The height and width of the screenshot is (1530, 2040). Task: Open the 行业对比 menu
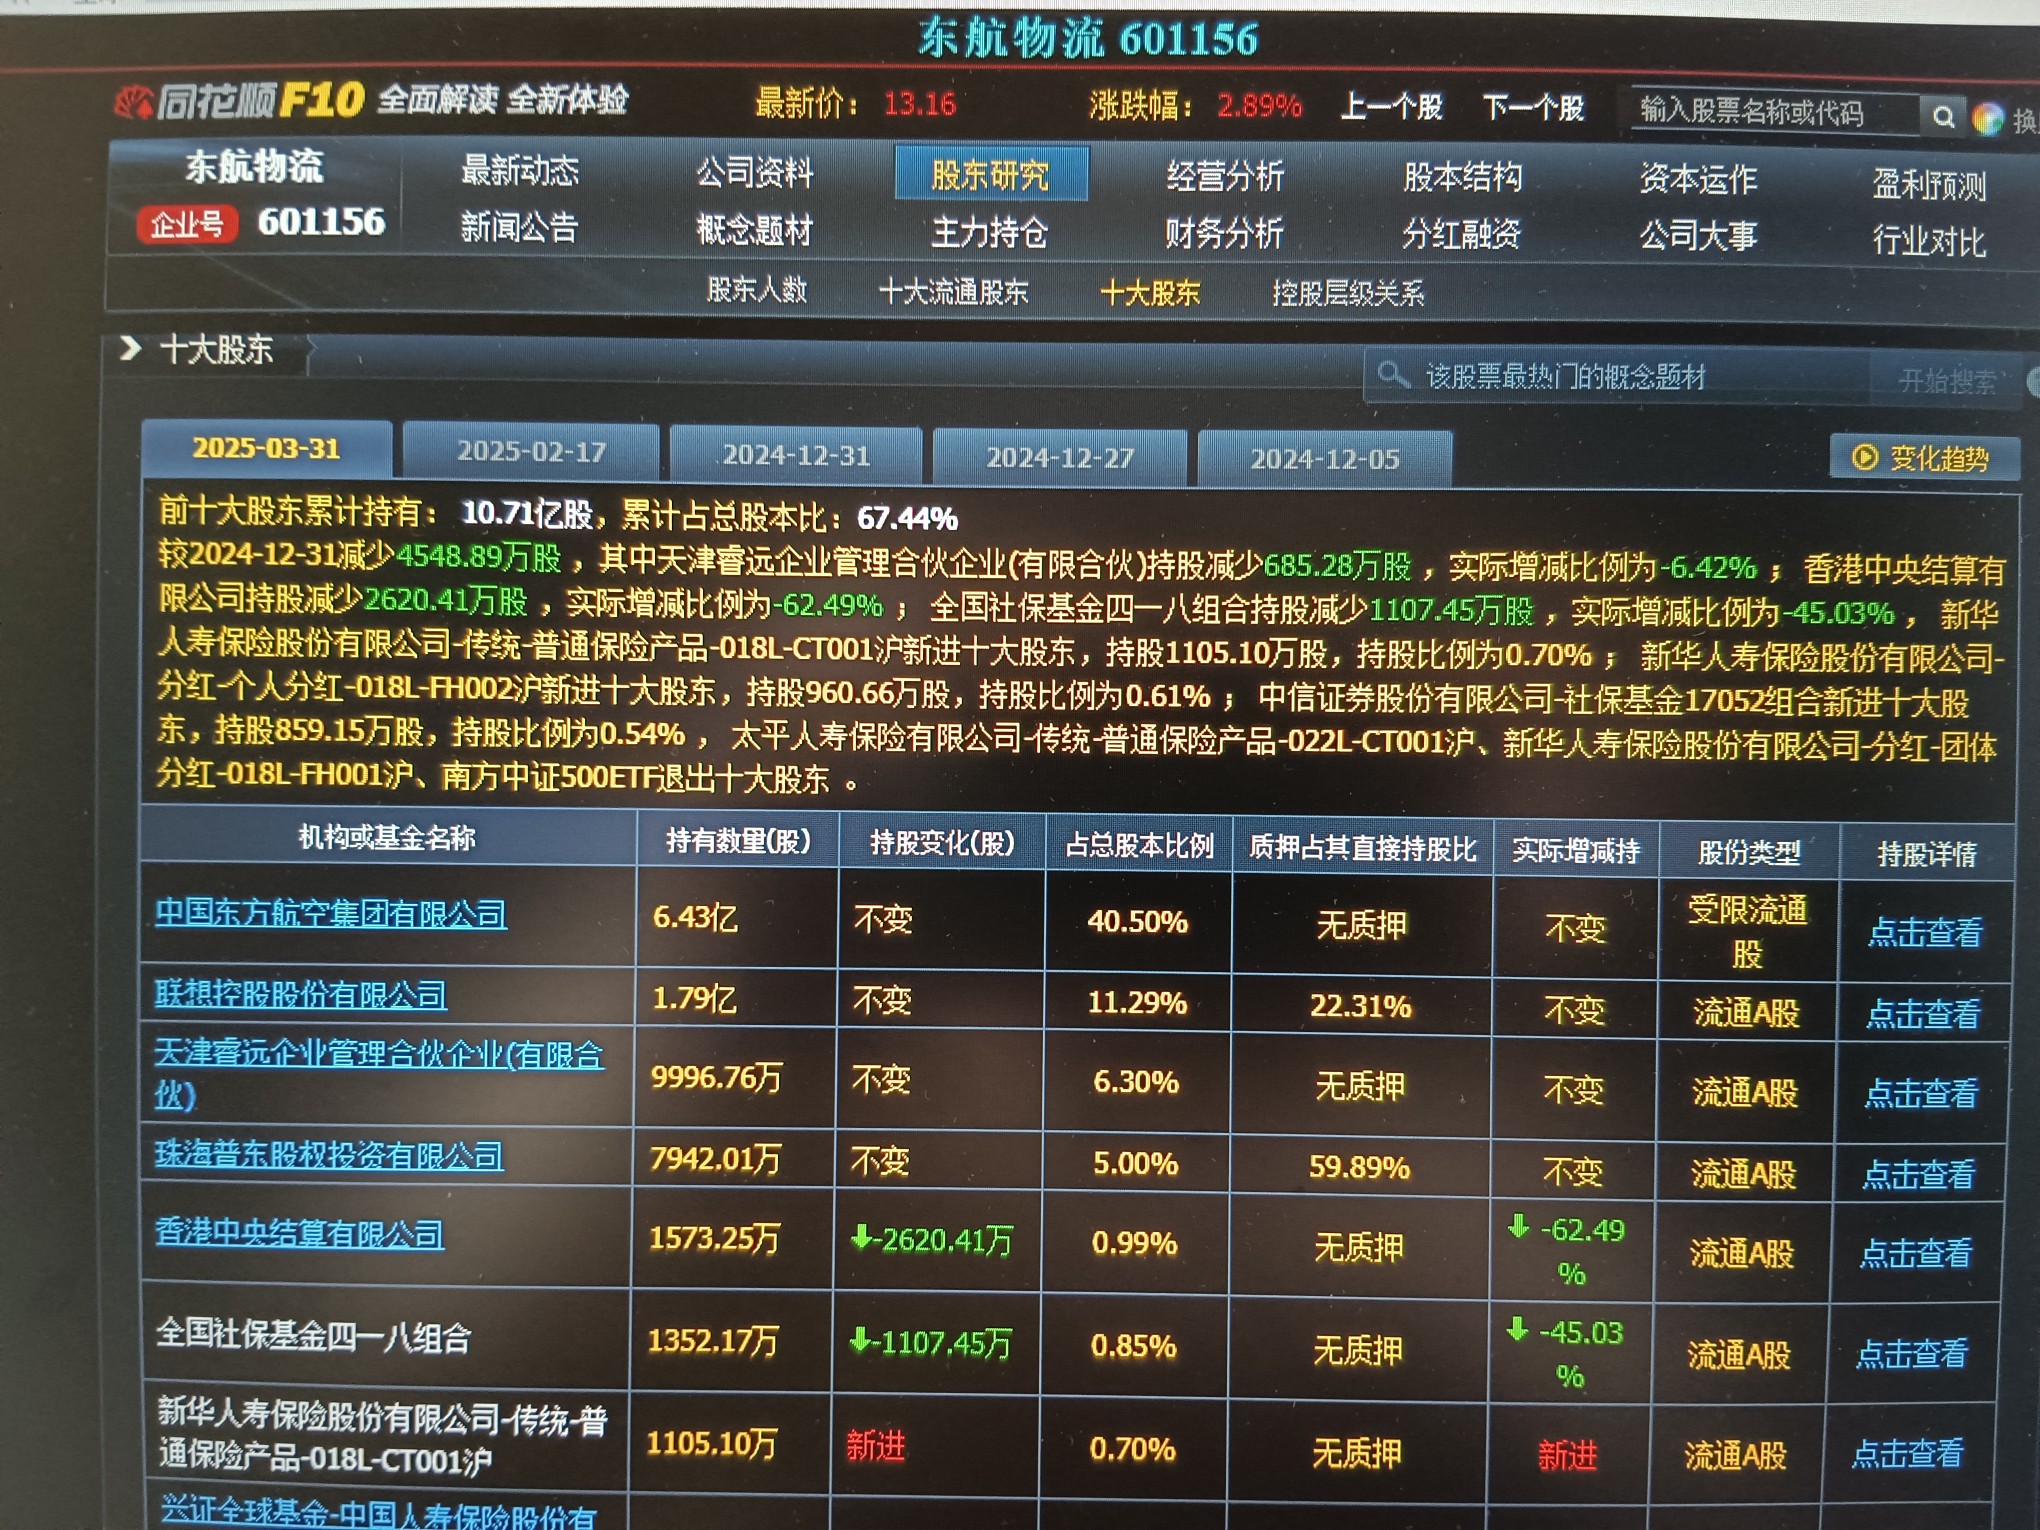click(x=1929, y=241)
